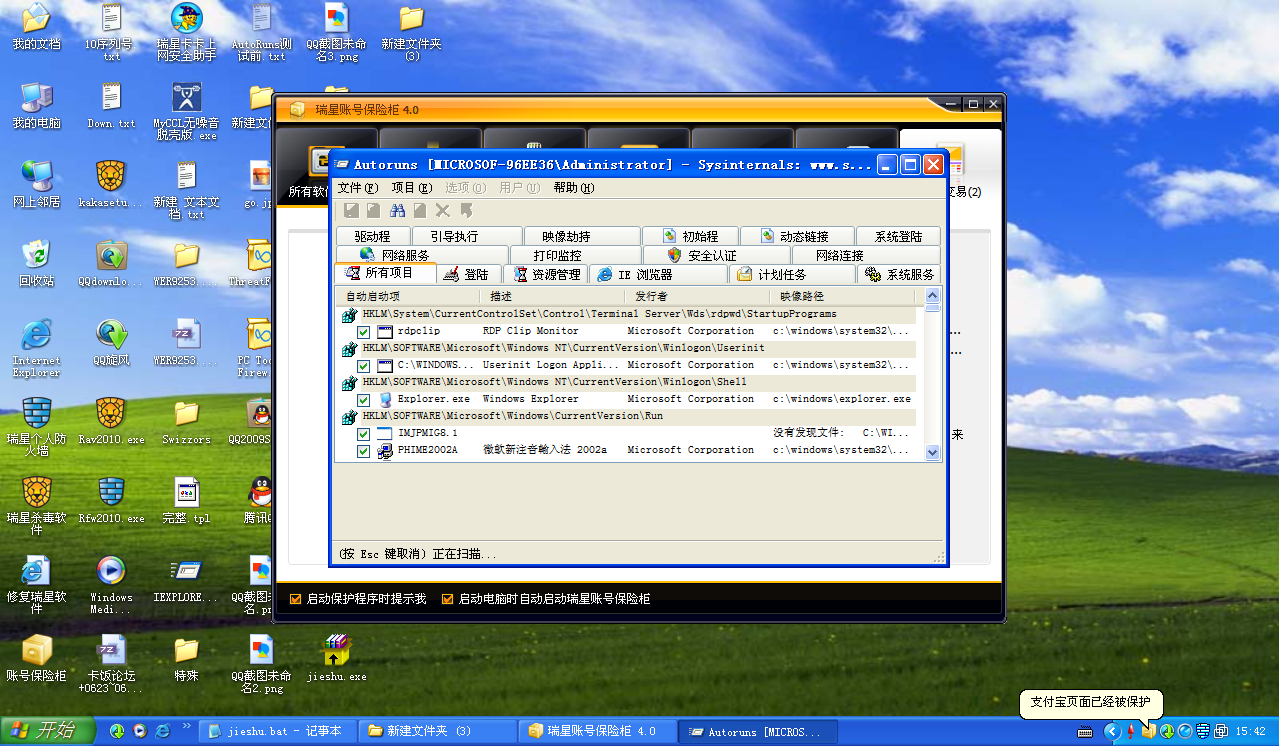Open 我的电脑 desktop icon
The height and width of the screenshot is (746, 1279).
coord(36,105)
